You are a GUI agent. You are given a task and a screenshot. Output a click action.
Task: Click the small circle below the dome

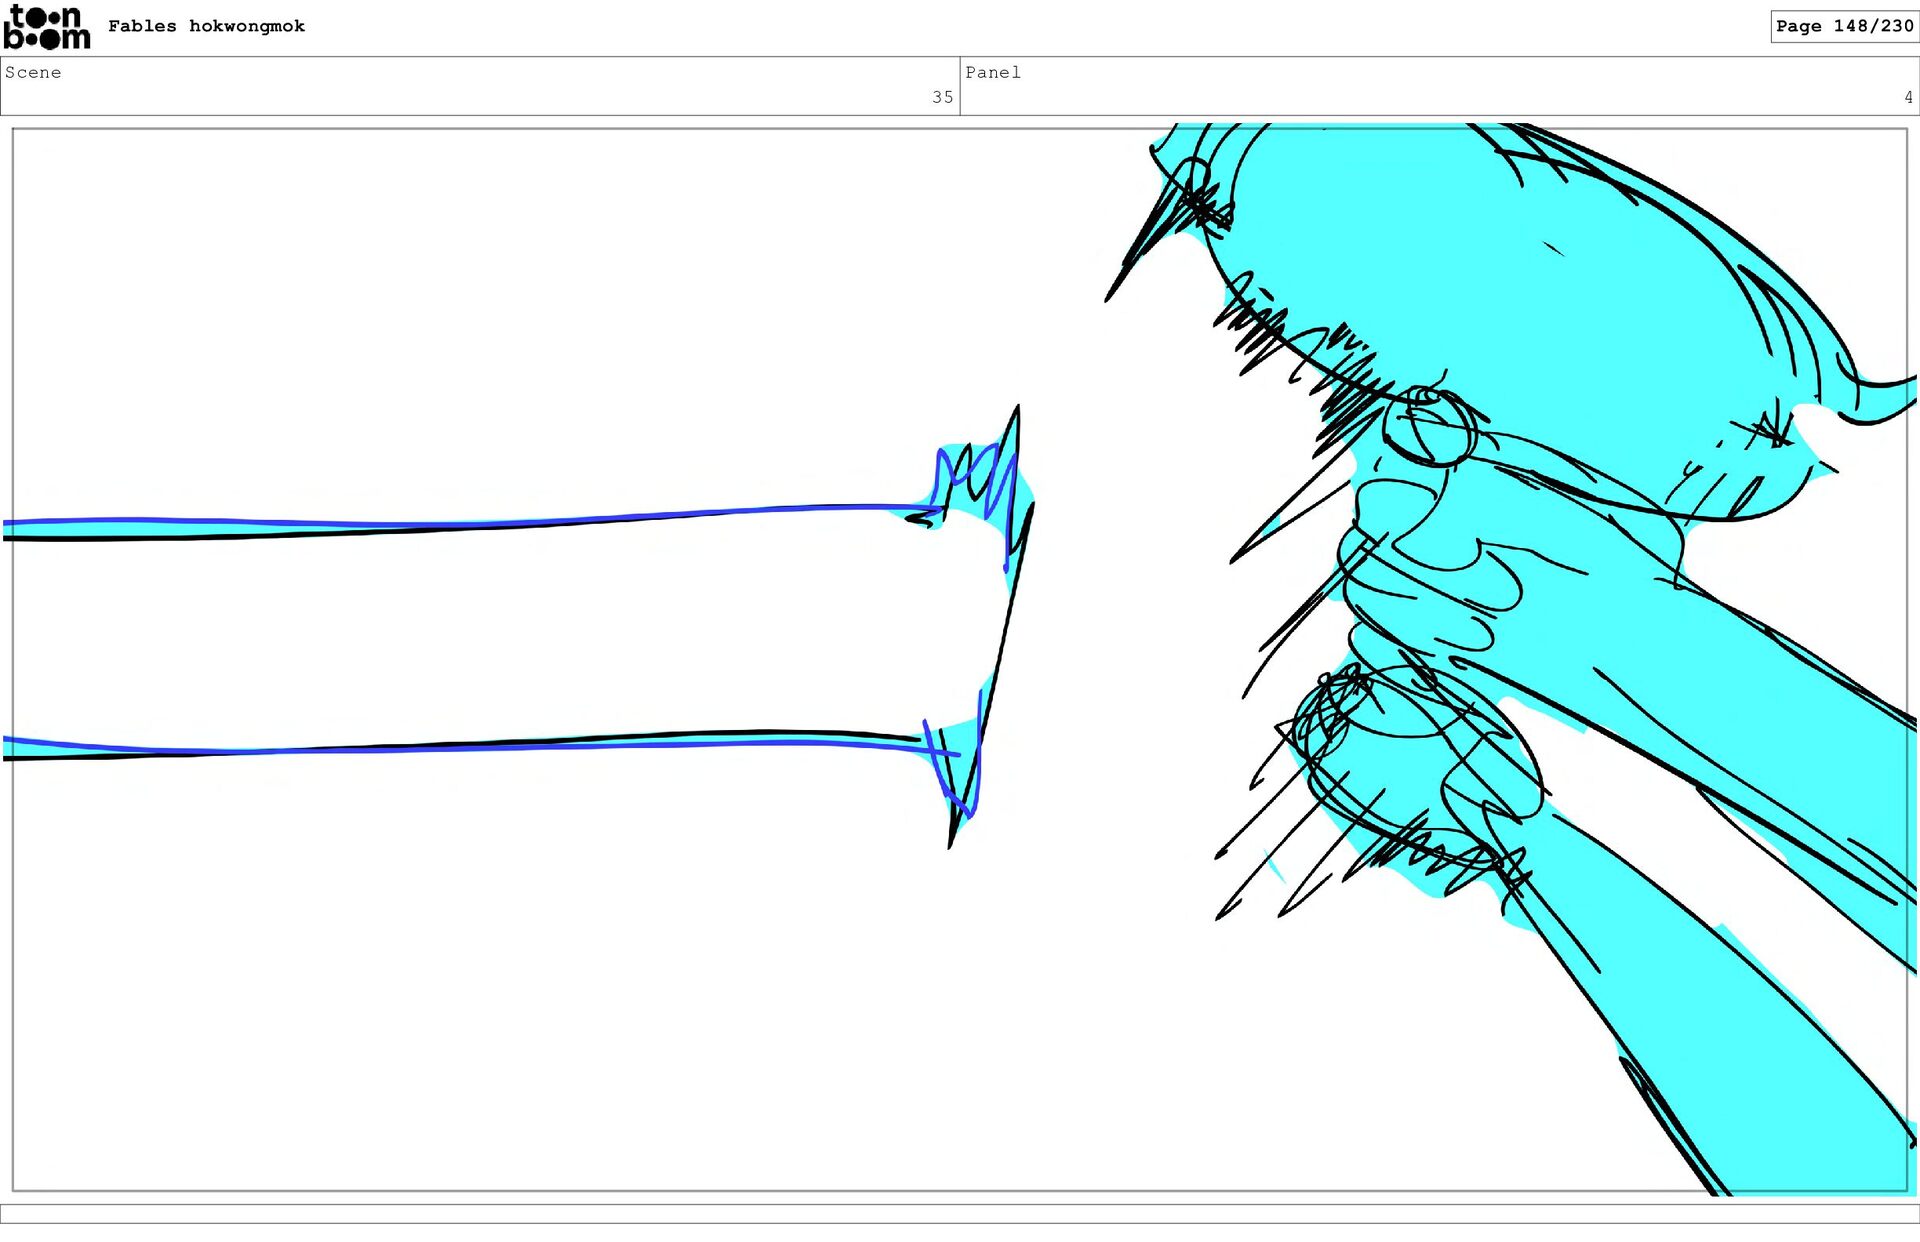1429,428
